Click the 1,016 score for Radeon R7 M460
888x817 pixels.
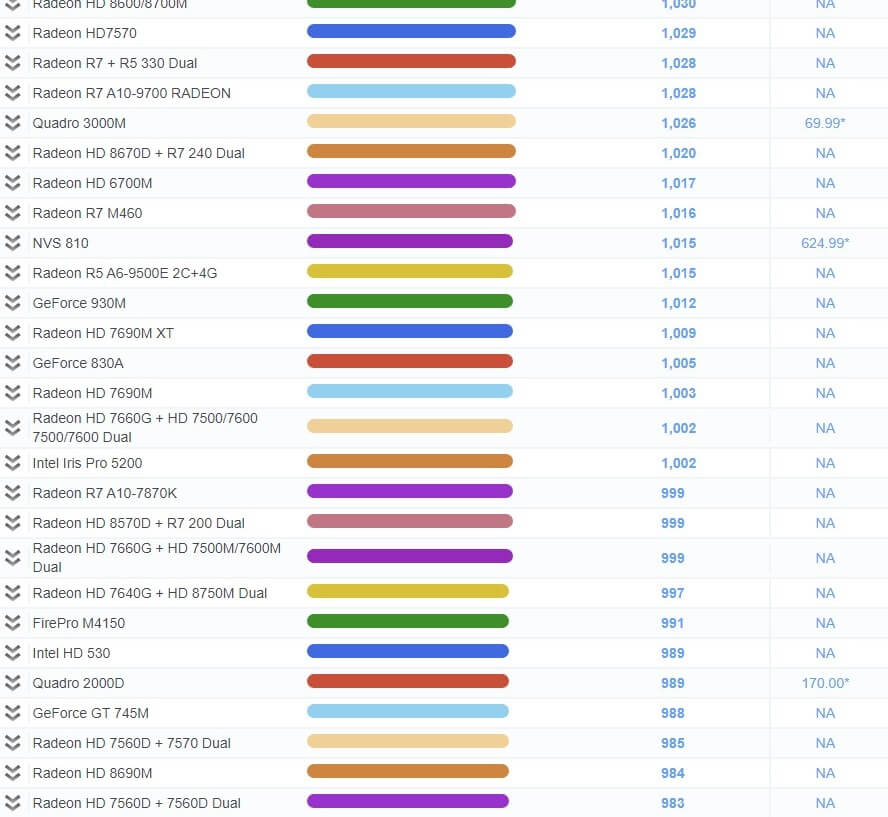point(678,213)
